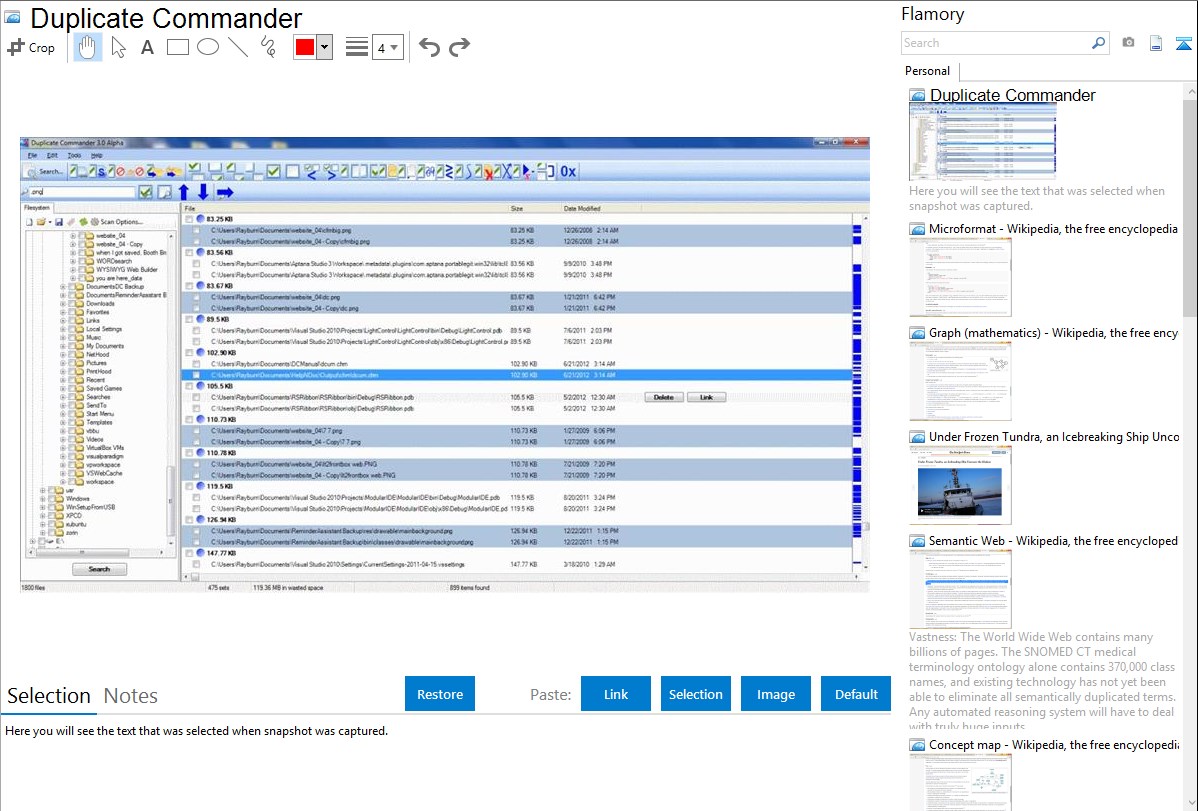Viewport: 1198px width, 811px height.
Task: Paste snapshot as Image
Action: point(775,694)
